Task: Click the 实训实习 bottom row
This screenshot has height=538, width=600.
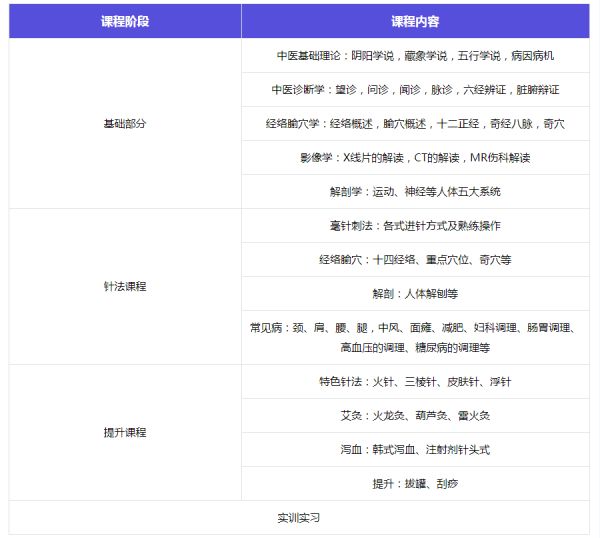Action: [x=299, y=518]
